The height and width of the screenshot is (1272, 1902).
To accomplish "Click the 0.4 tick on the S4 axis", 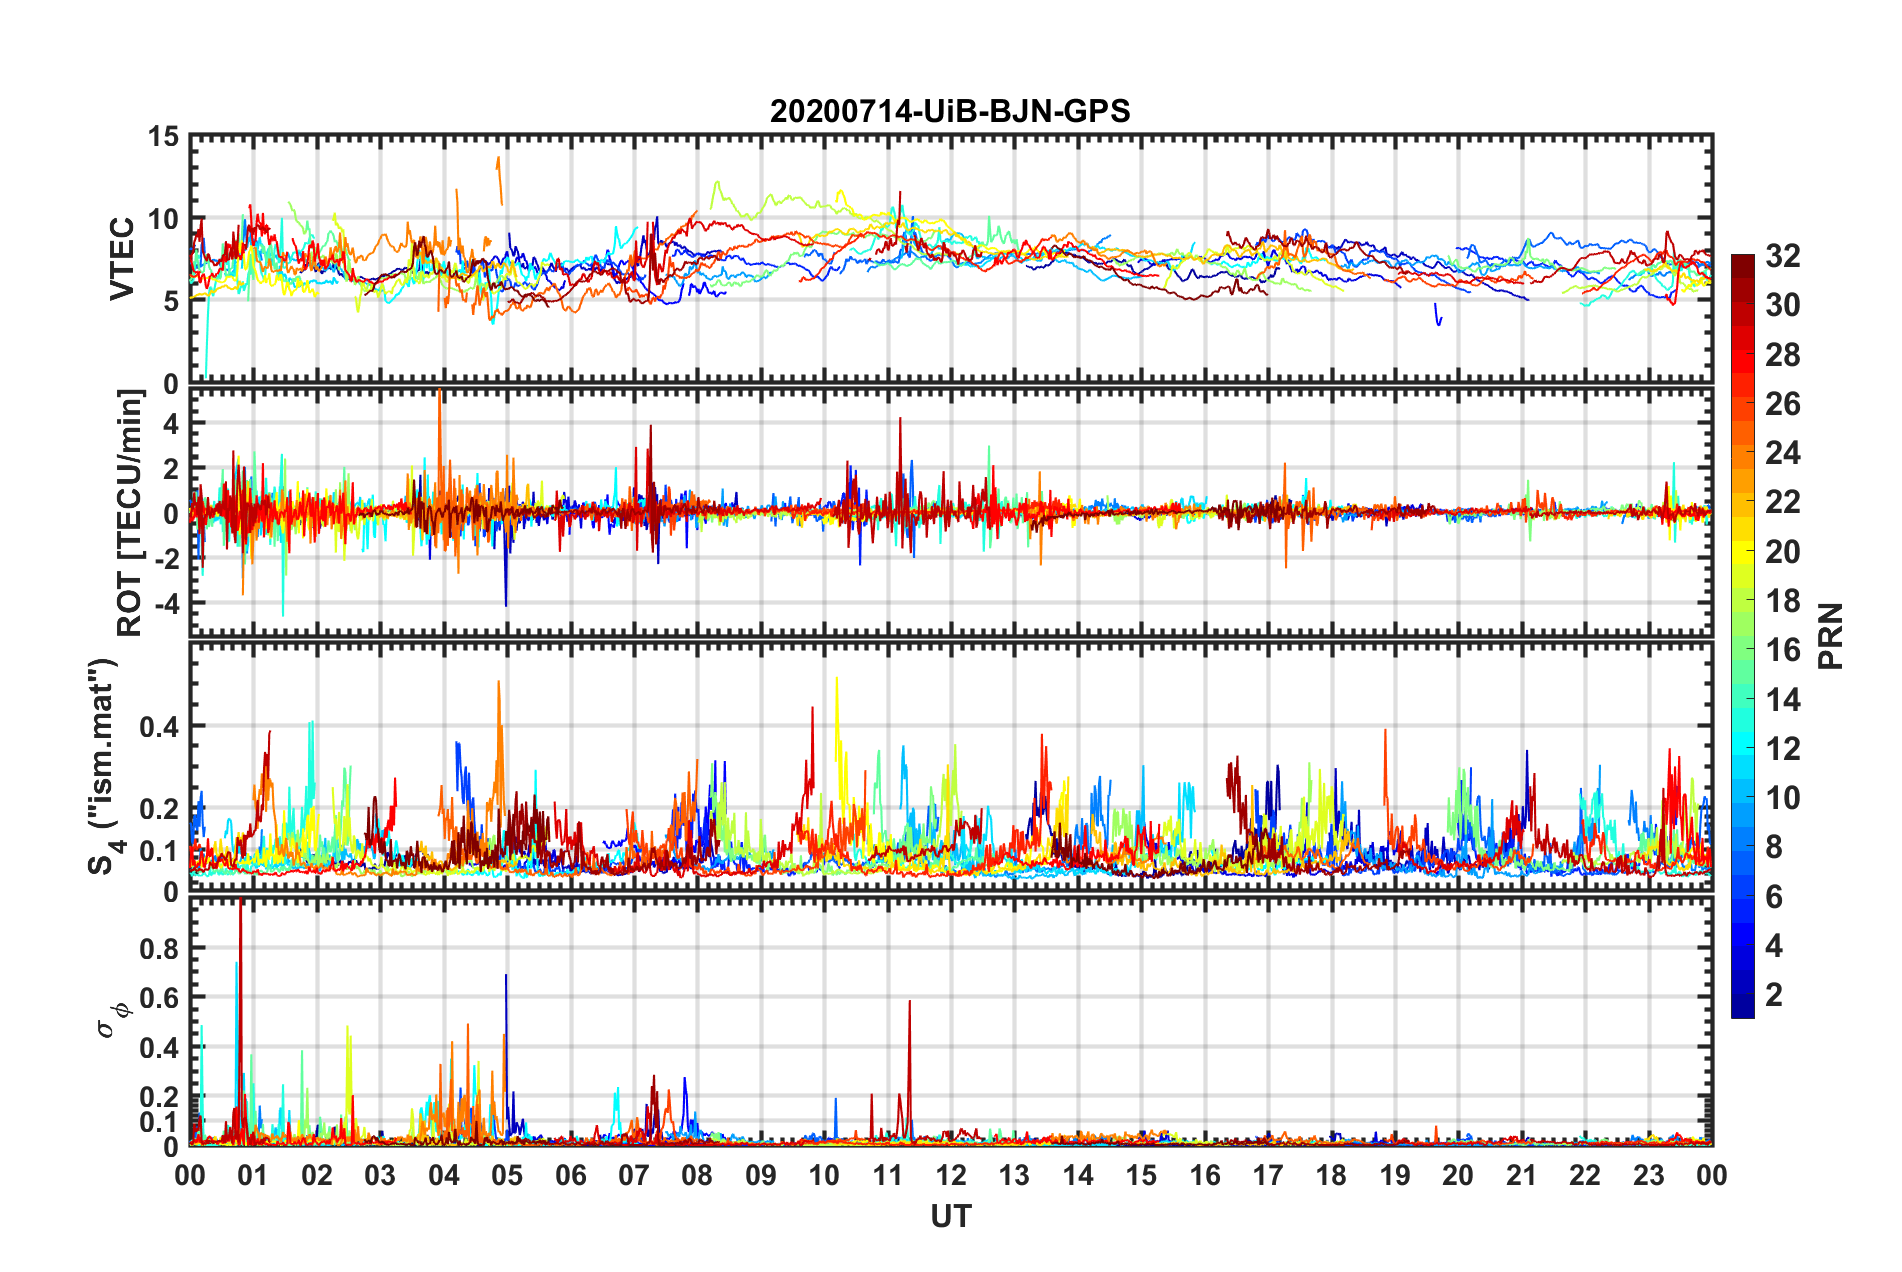I will (x=160, y=726).
